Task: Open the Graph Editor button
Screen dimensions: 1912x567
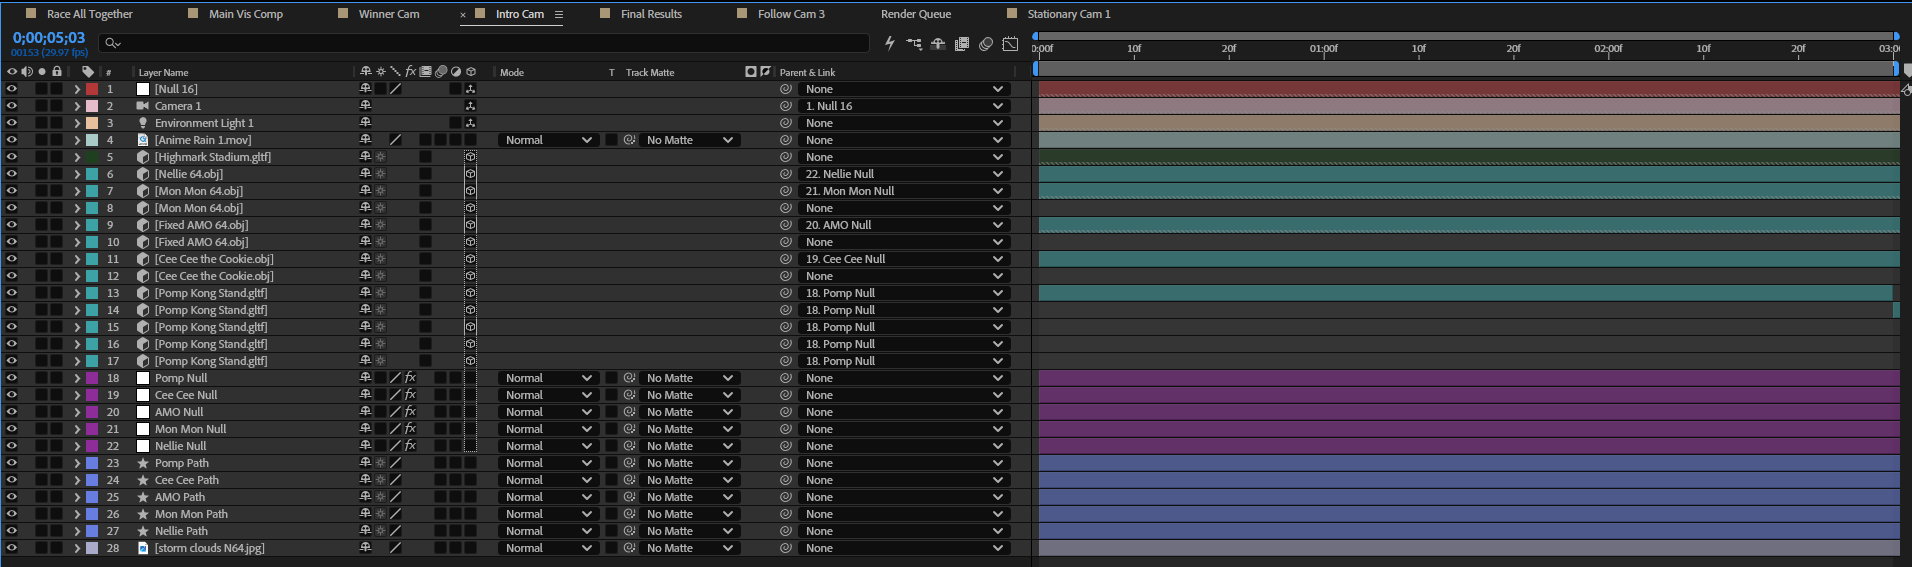Action: (1010, 43)
